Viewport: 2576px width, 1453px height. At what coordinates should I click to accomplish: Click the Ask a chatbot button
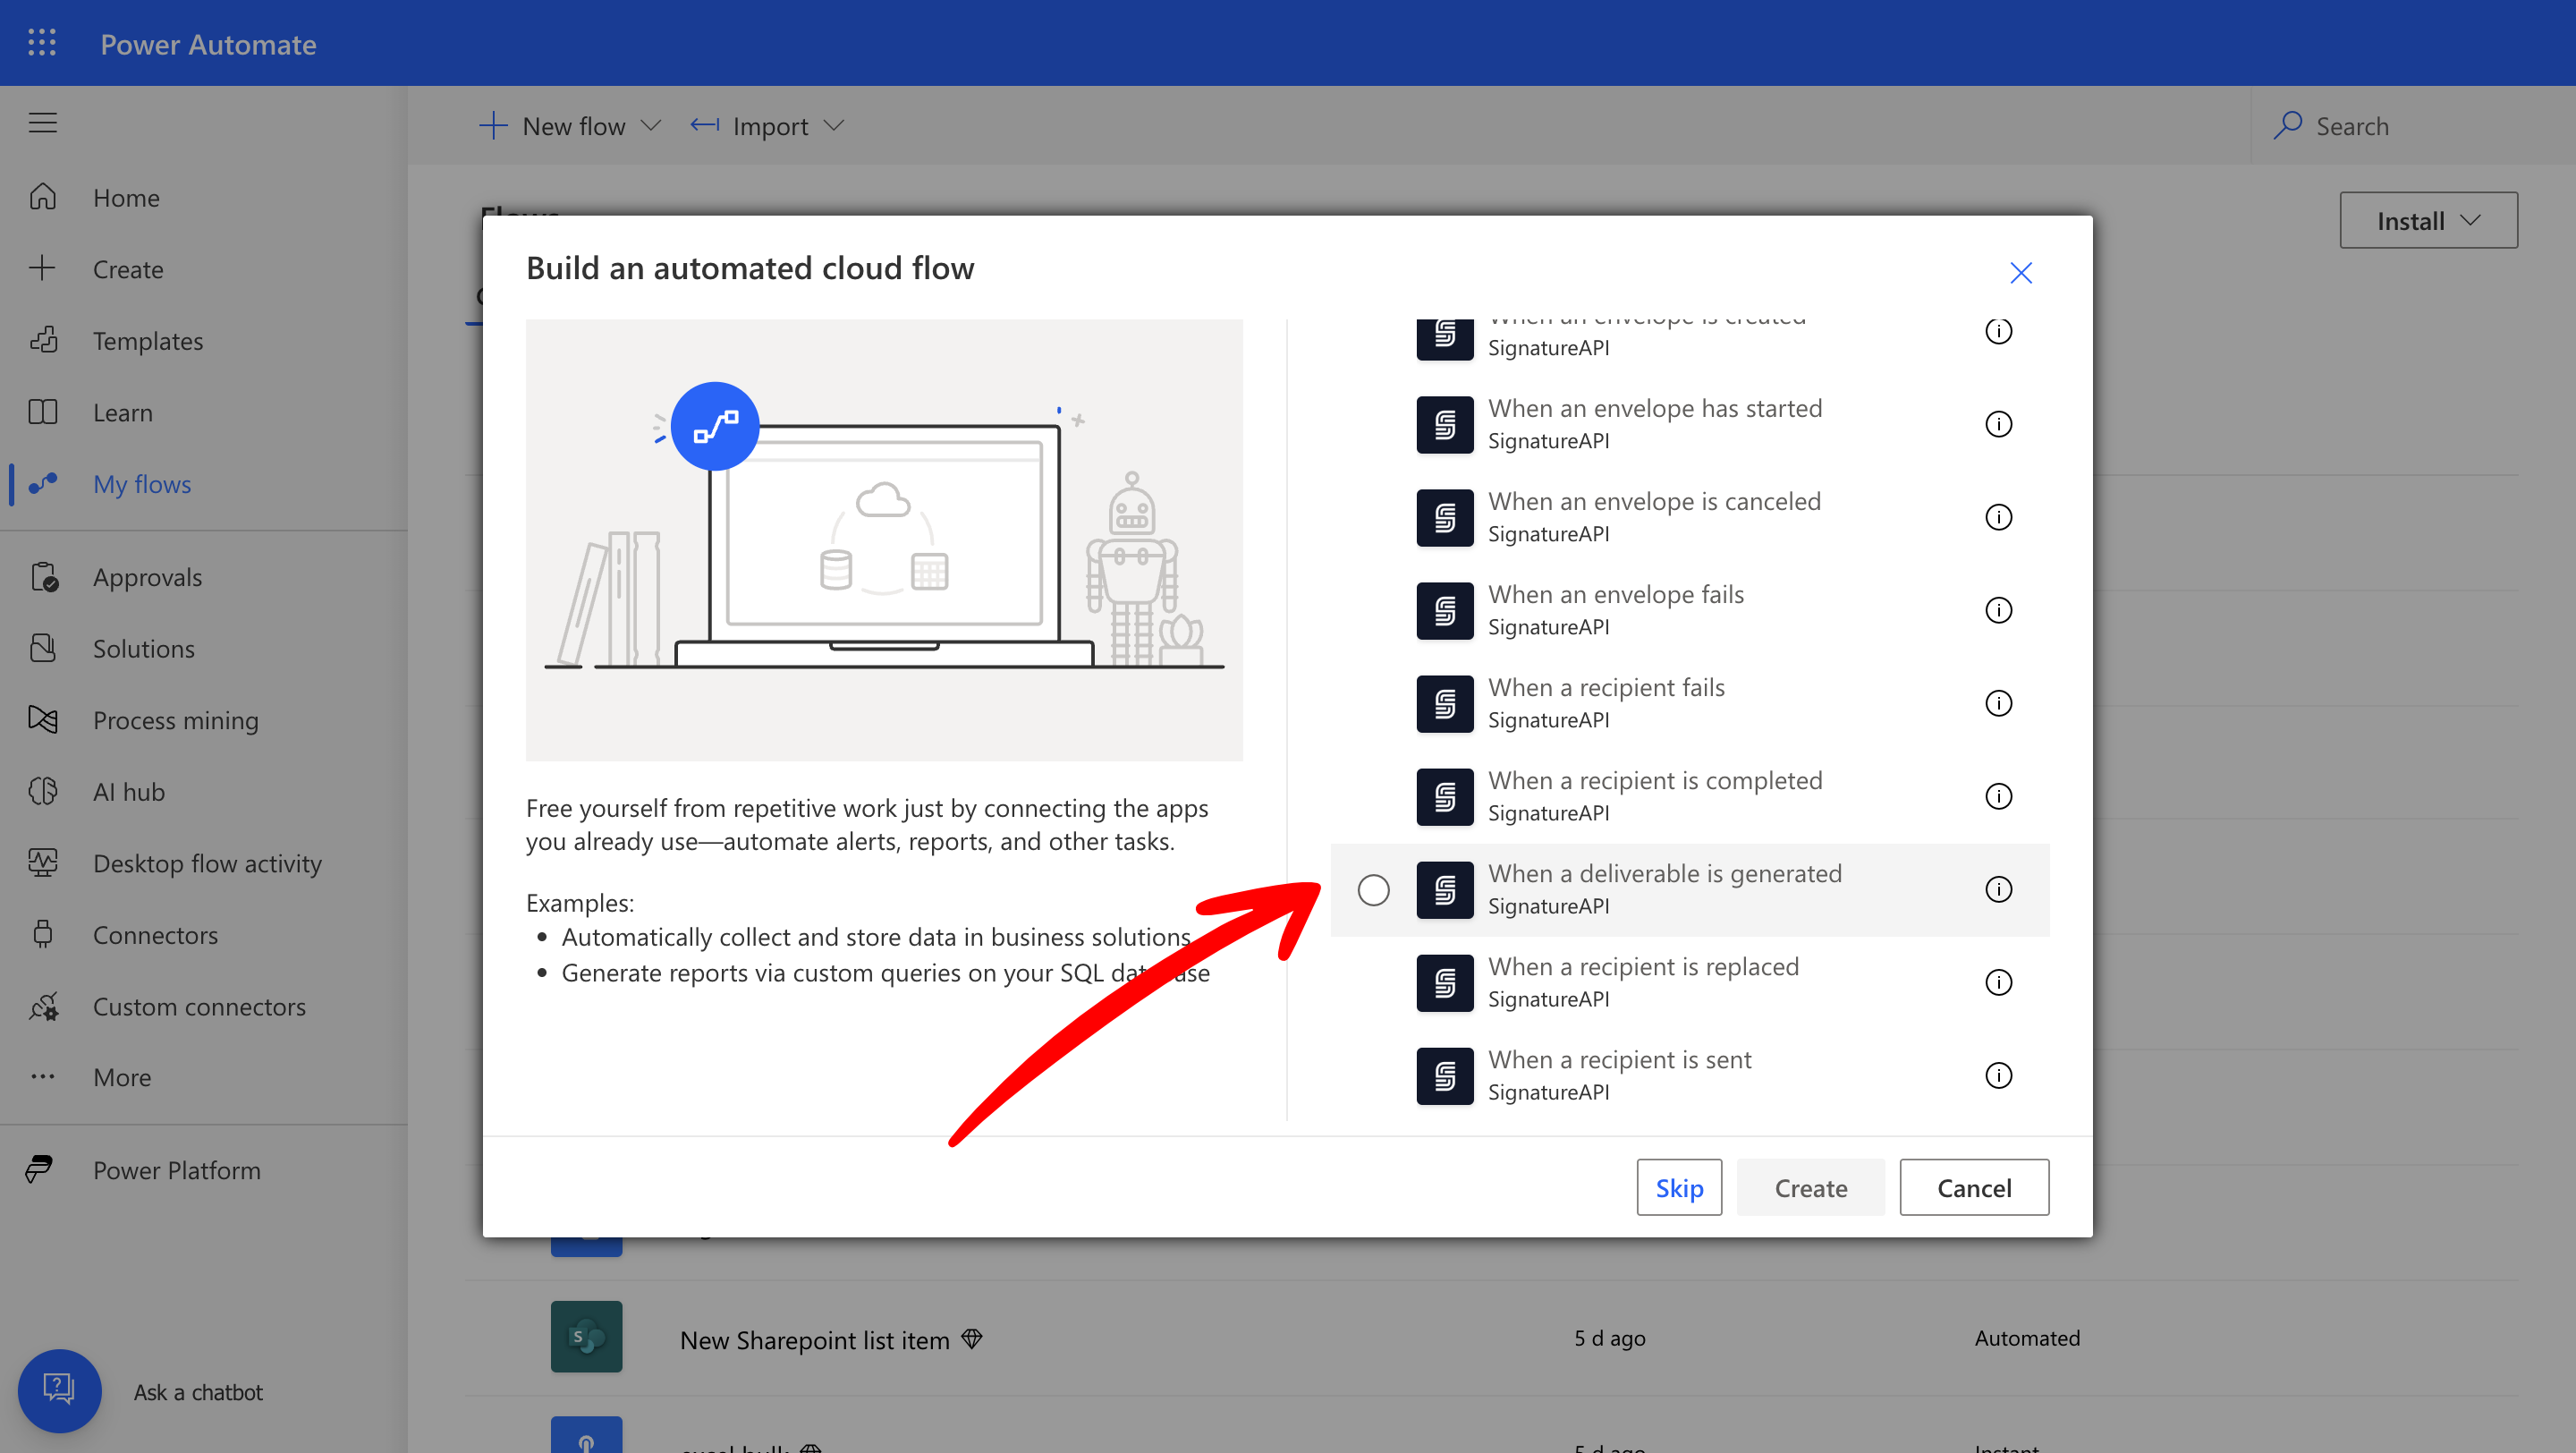59,1390
